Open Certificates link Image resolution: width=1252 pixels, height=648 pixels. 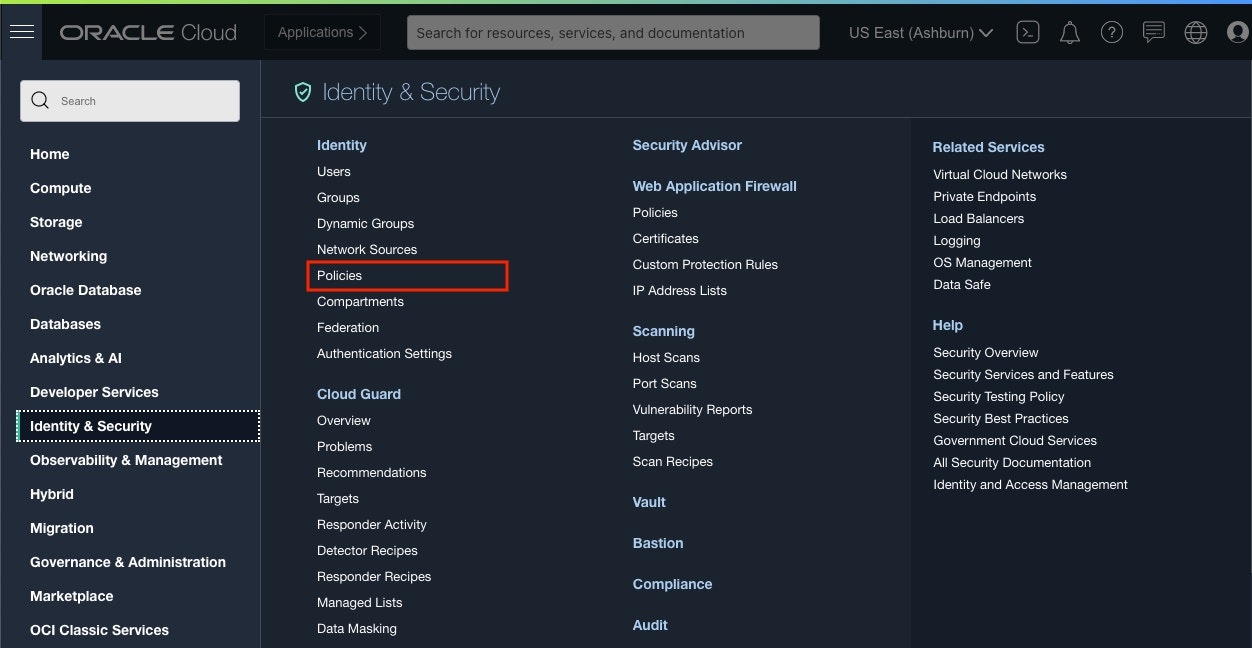pyautogui.click(x=666, y=239)
